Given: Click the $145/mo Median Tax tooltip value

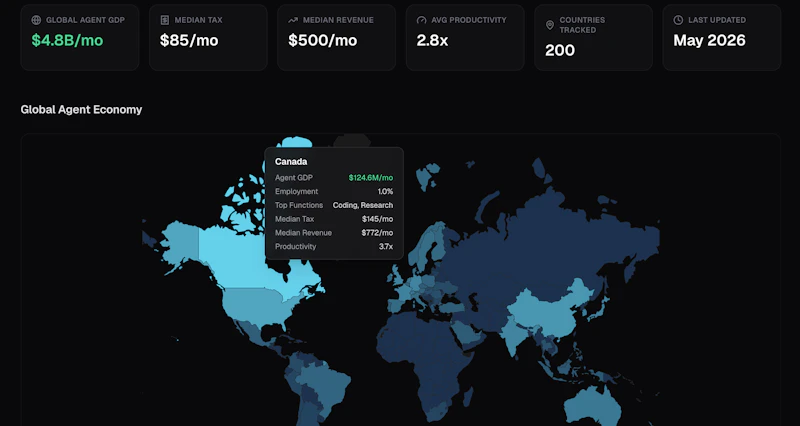Looking at the screenshot, I should point(378,219).
